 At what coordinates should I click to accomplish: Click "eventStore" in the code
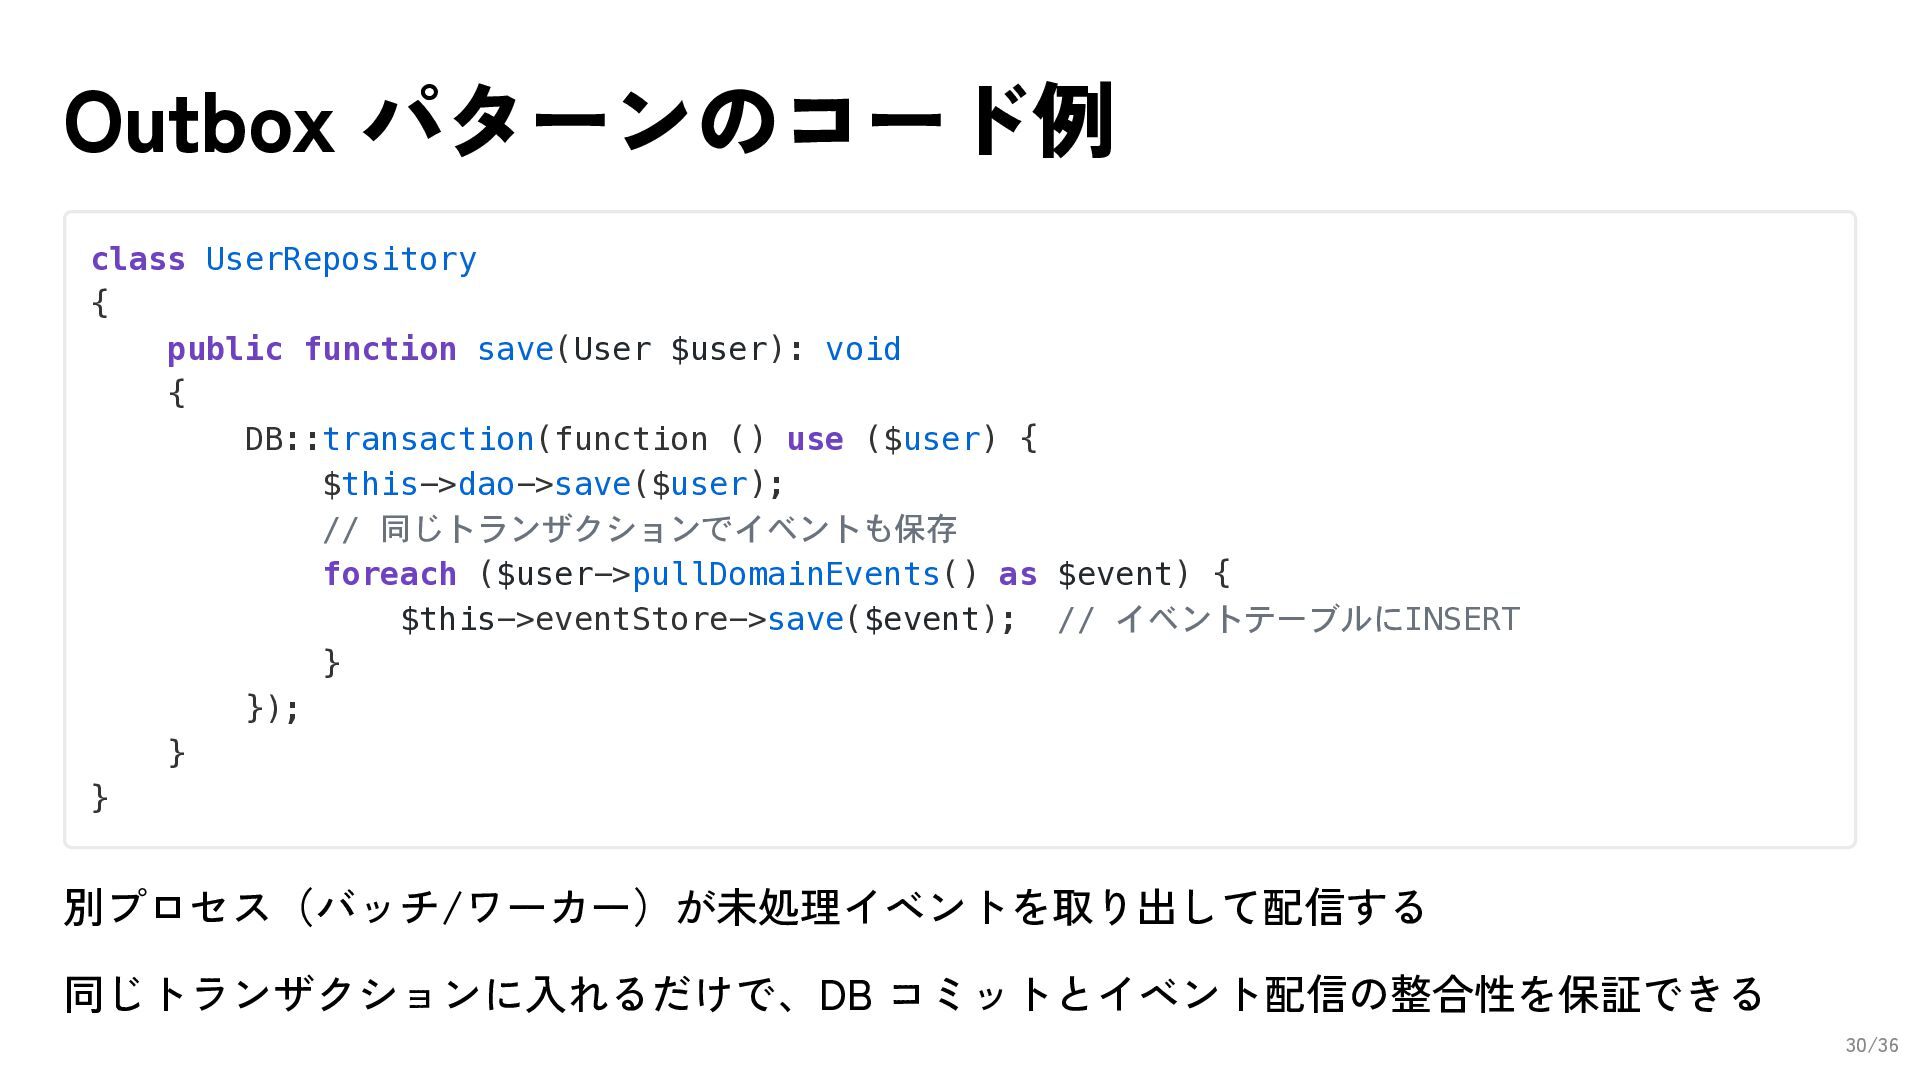pyautogui.click(x=632, y=619)
